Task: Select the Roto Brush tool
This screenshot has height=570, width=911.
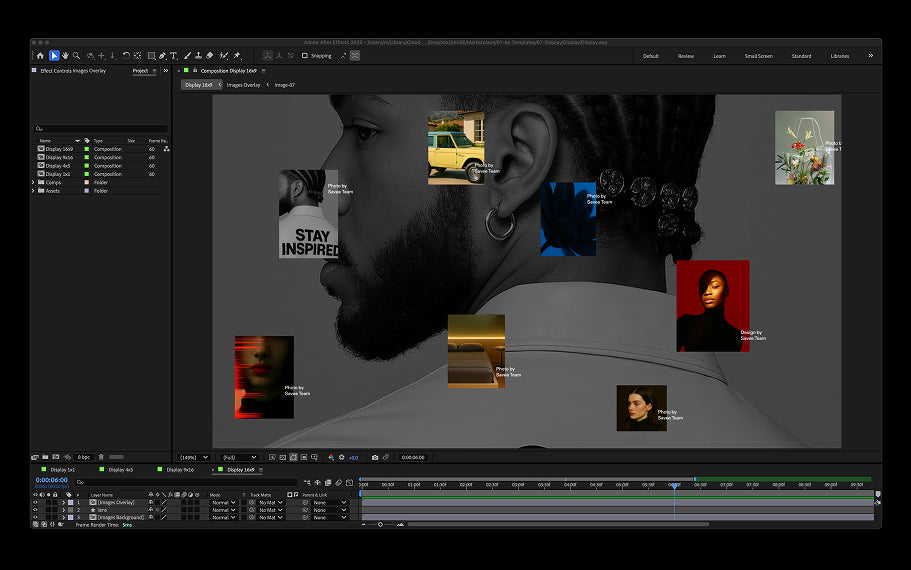Action: coord(224,56)
